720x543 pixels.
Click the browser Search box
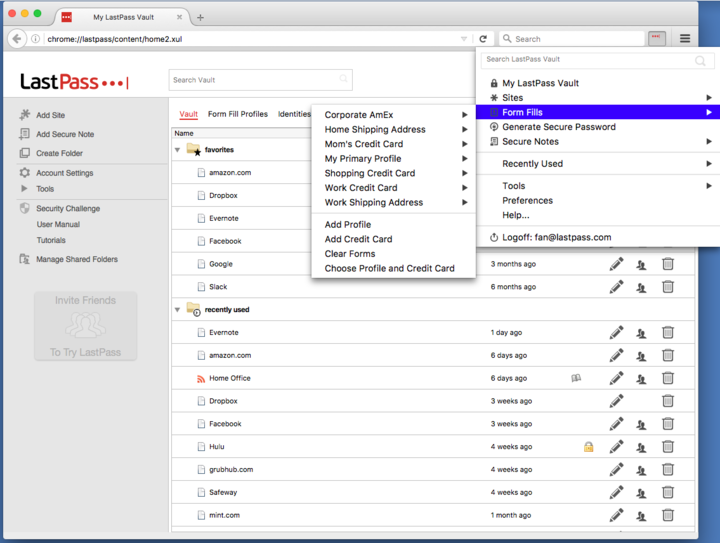[572, 39]
